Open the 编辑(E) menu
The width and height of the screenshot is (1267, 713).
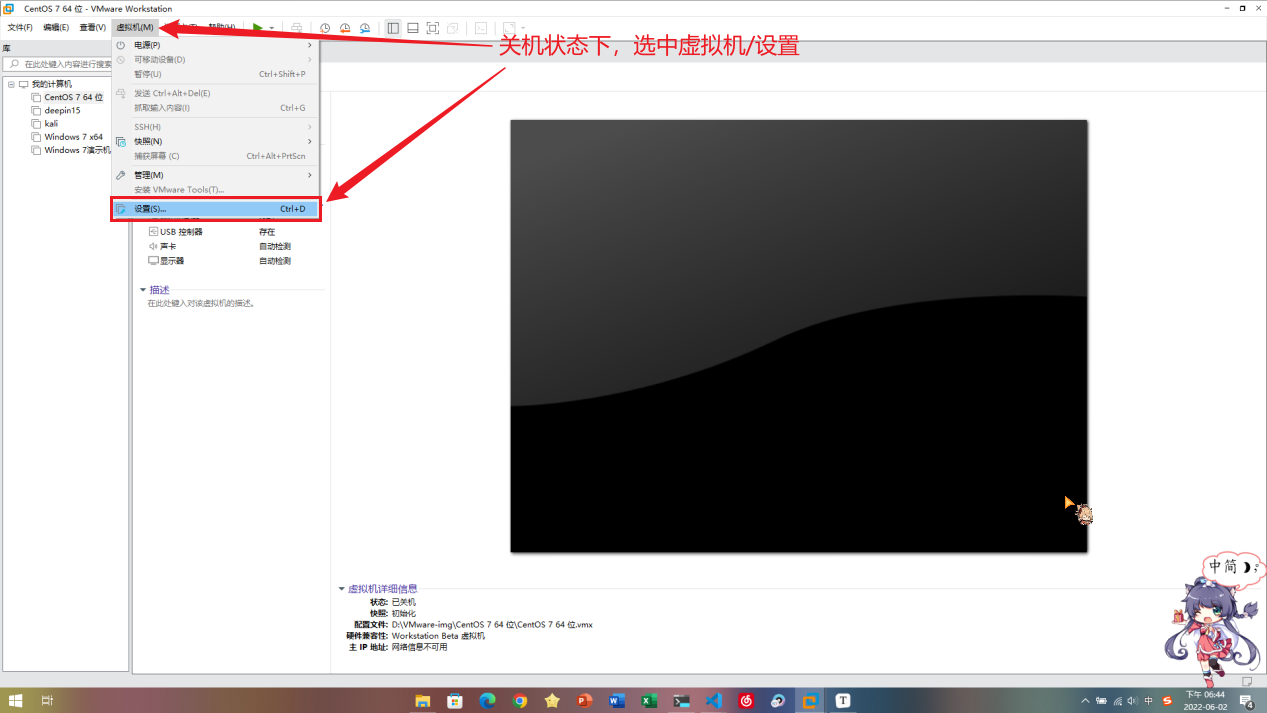[x=56, y=27]
